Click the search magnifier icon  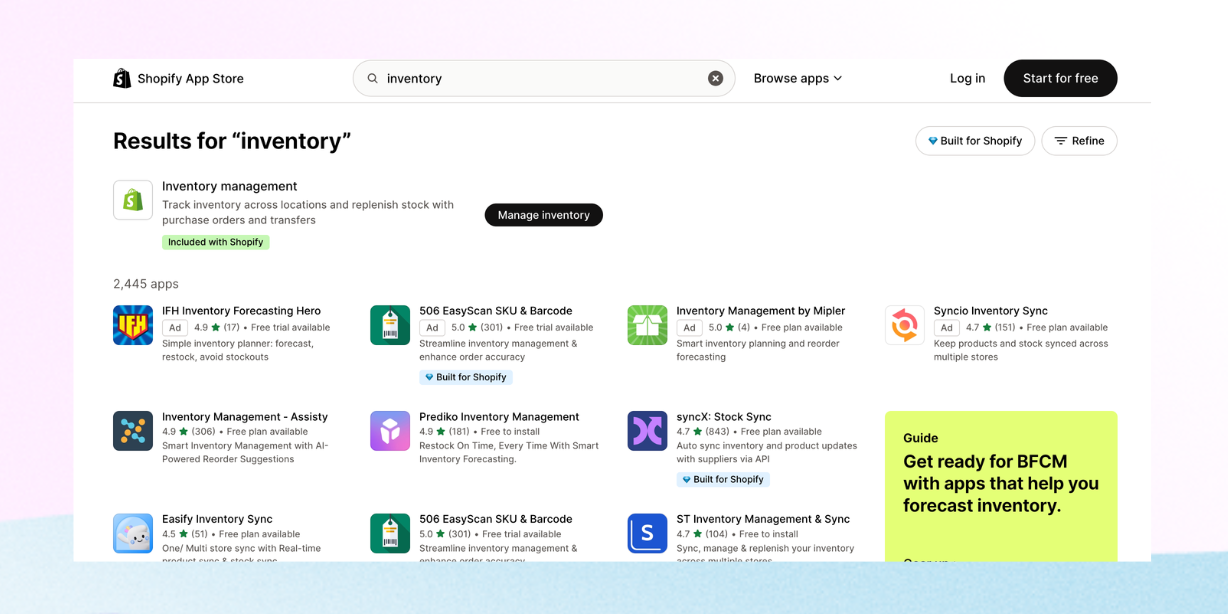point(373,78)
